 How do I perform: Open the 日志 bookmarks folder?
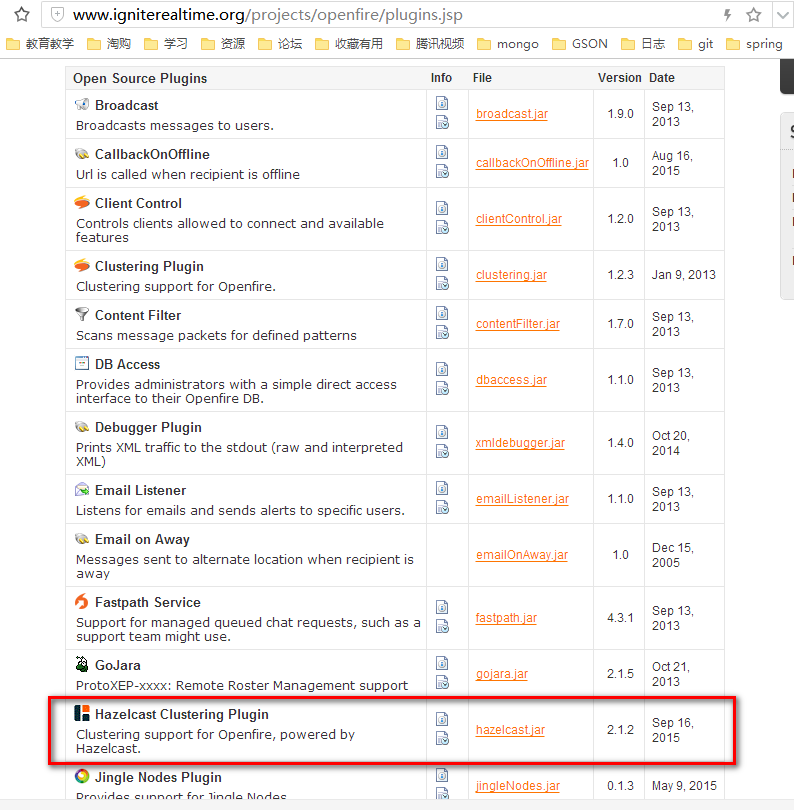click(643, 44)
